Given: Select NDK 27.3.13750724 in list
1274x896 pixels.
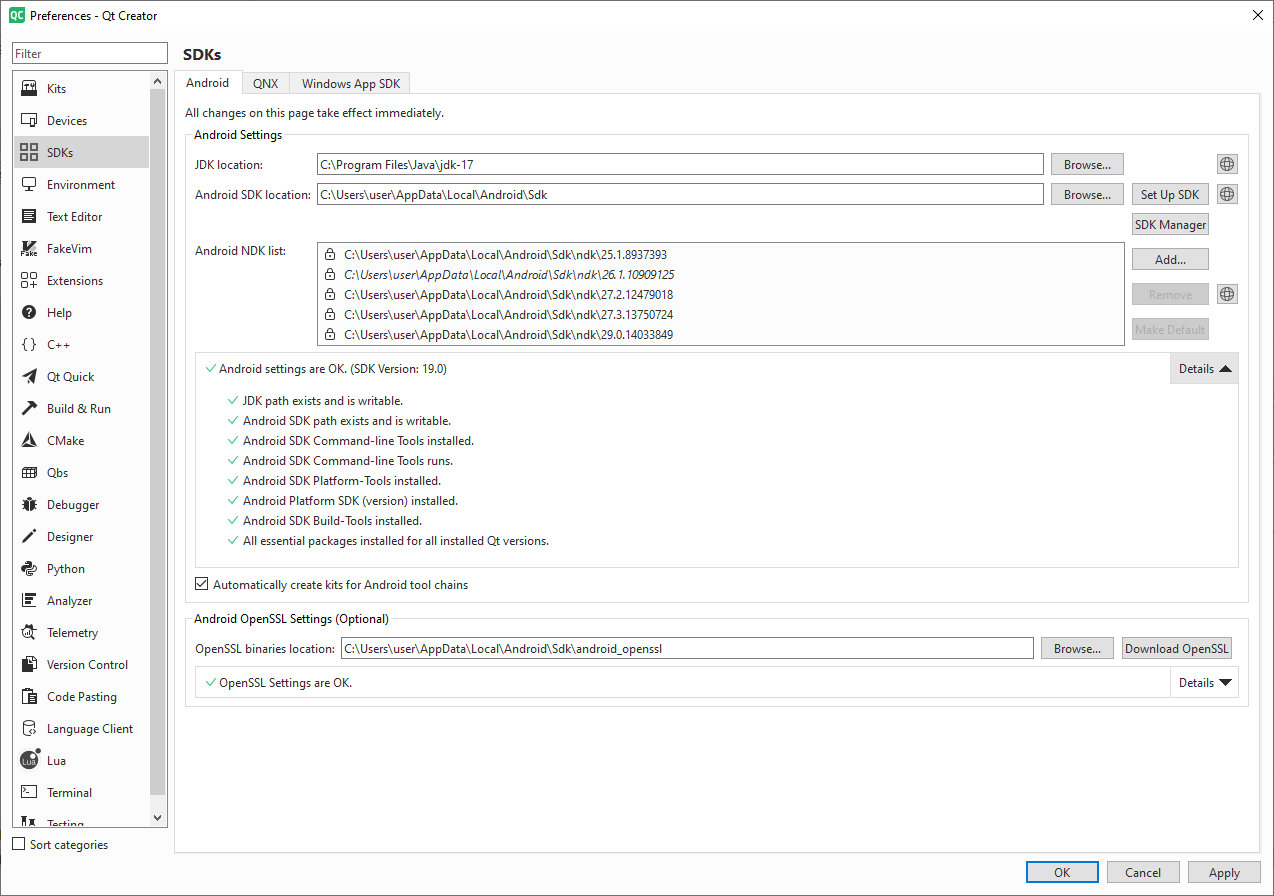Looking at the screenshot, I should tap(720, 314).
